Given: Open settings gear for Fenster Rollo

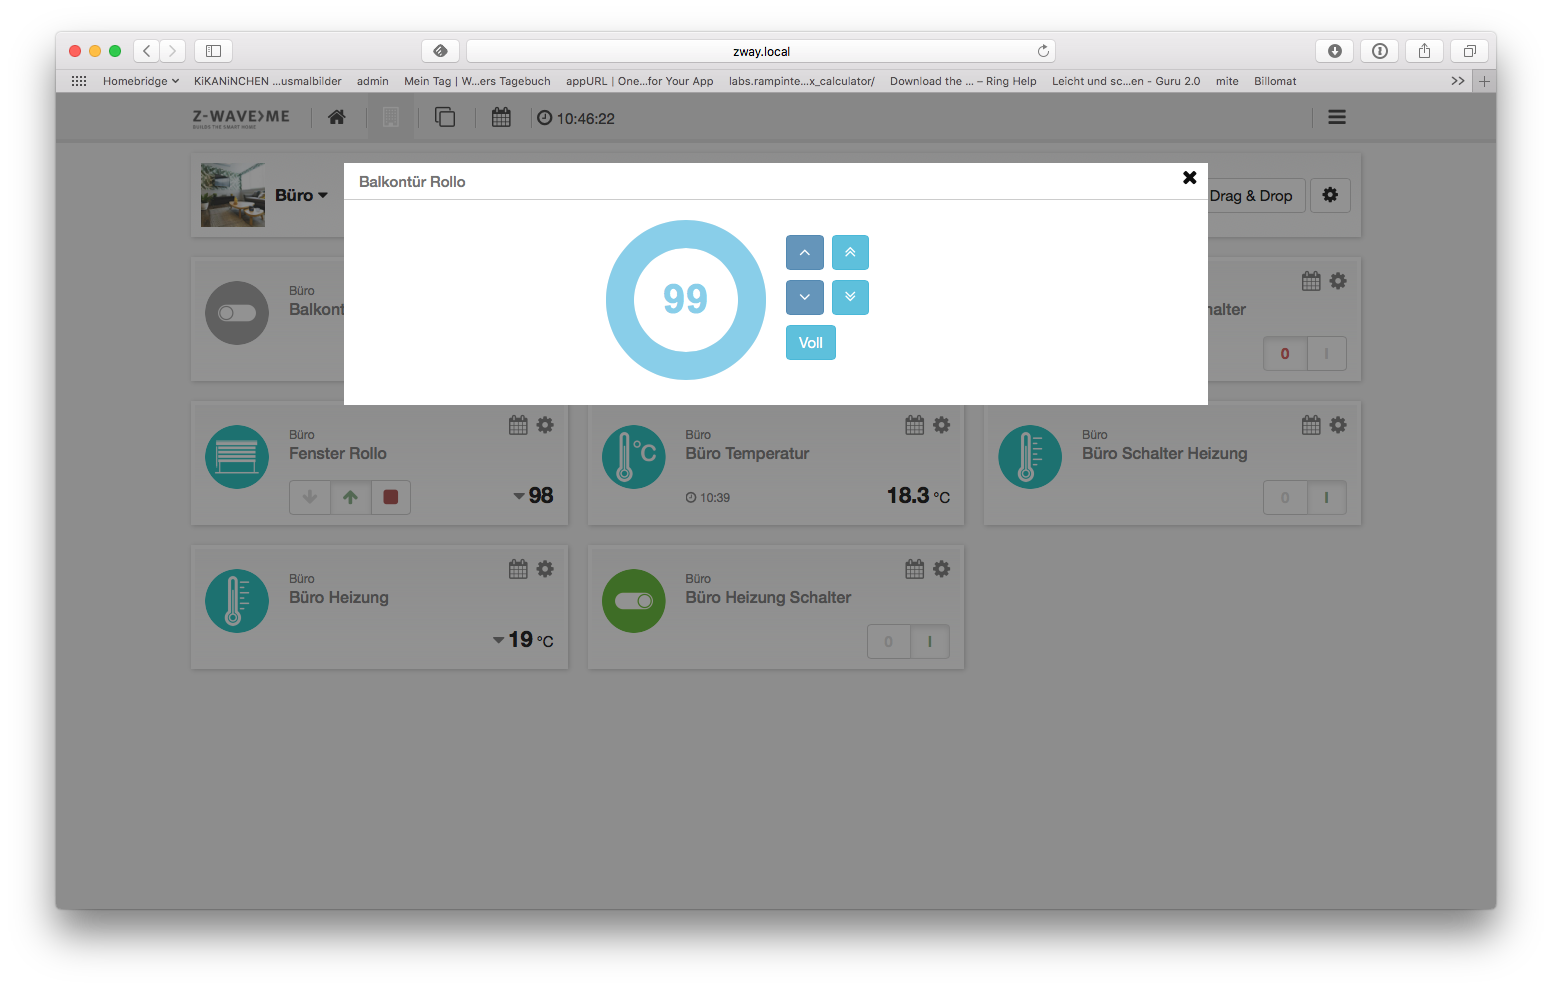Looking at the screenshot, I should pyautogui.click(x=545, y=425).
